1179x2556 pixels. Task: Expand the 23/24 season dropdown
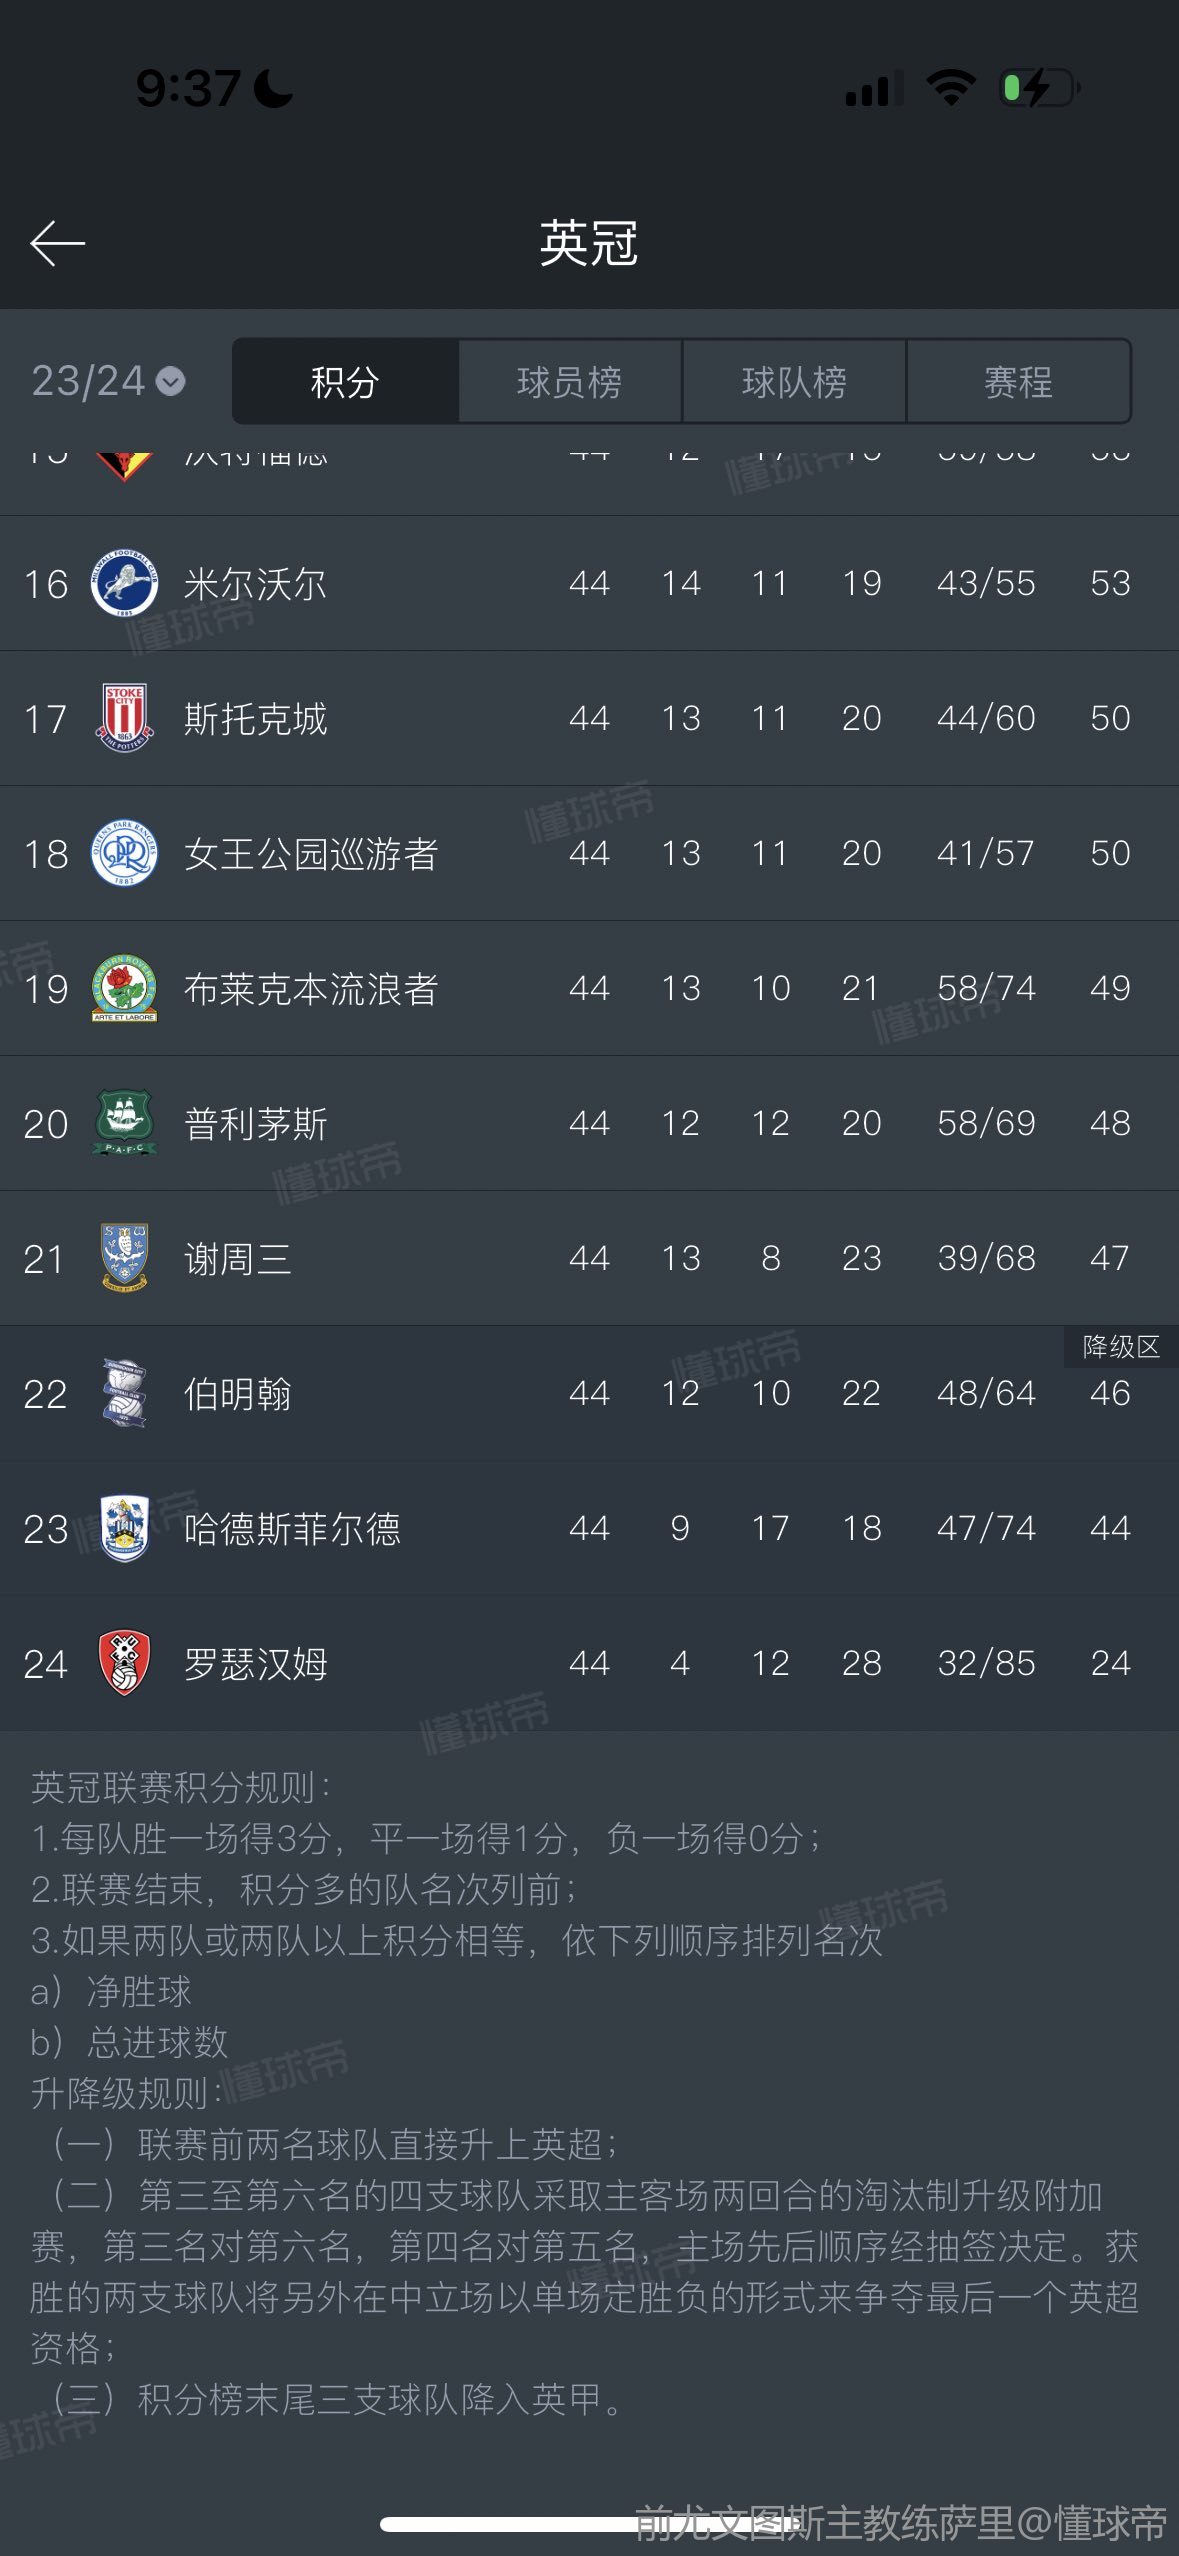(108, 381)
